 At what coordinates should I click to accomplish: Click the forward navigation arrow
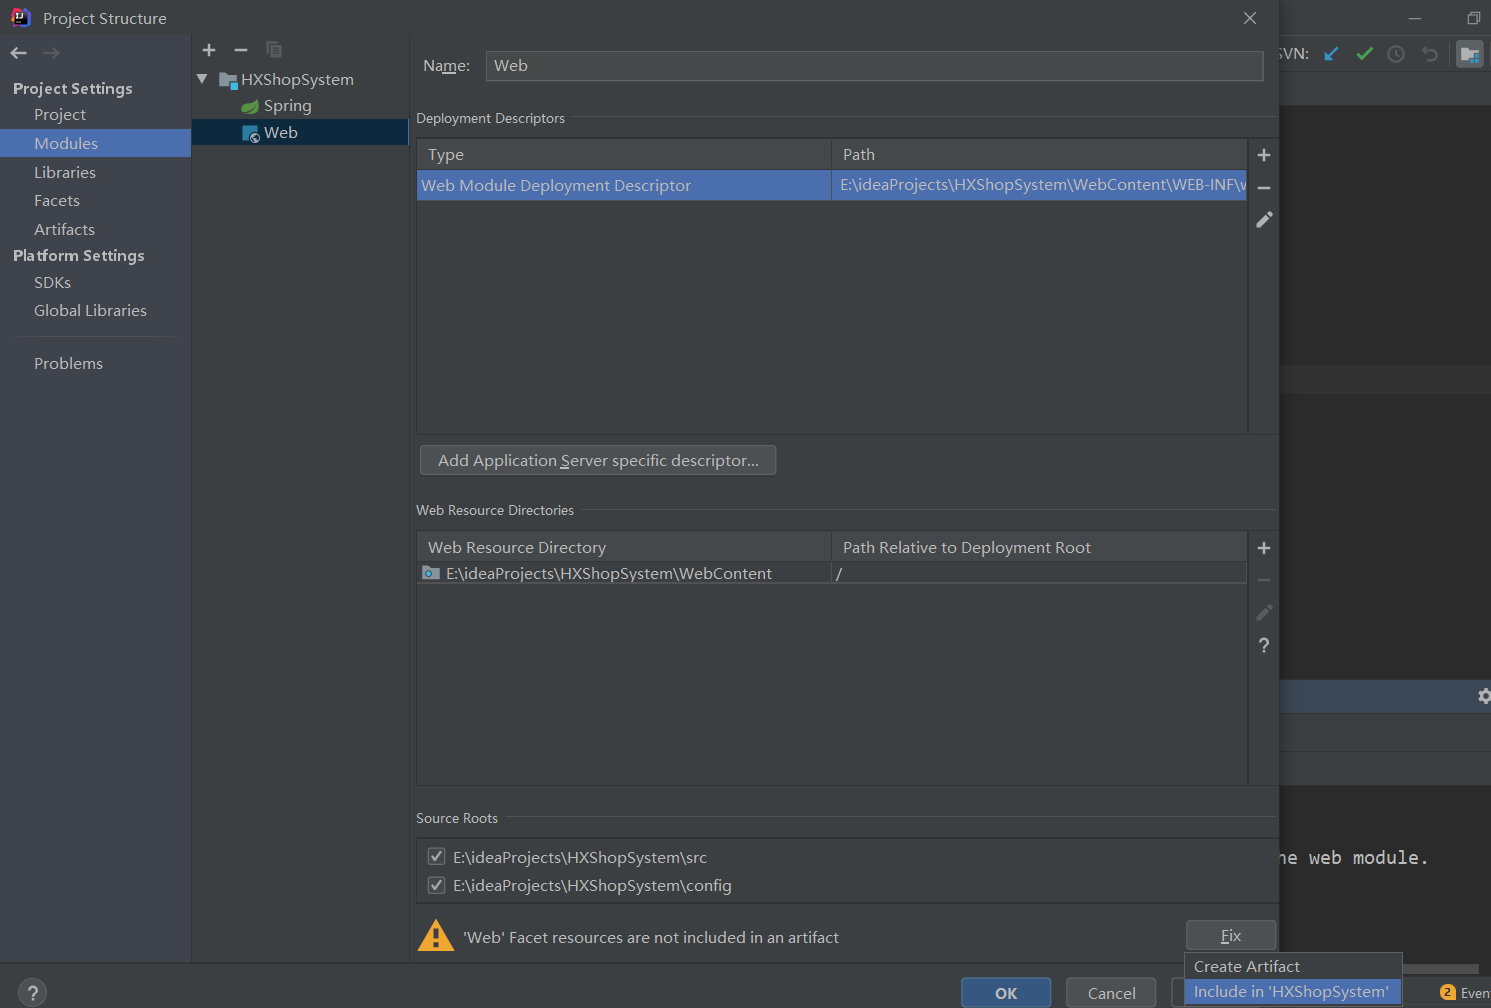pyautogui.click(x=52, y=53)
